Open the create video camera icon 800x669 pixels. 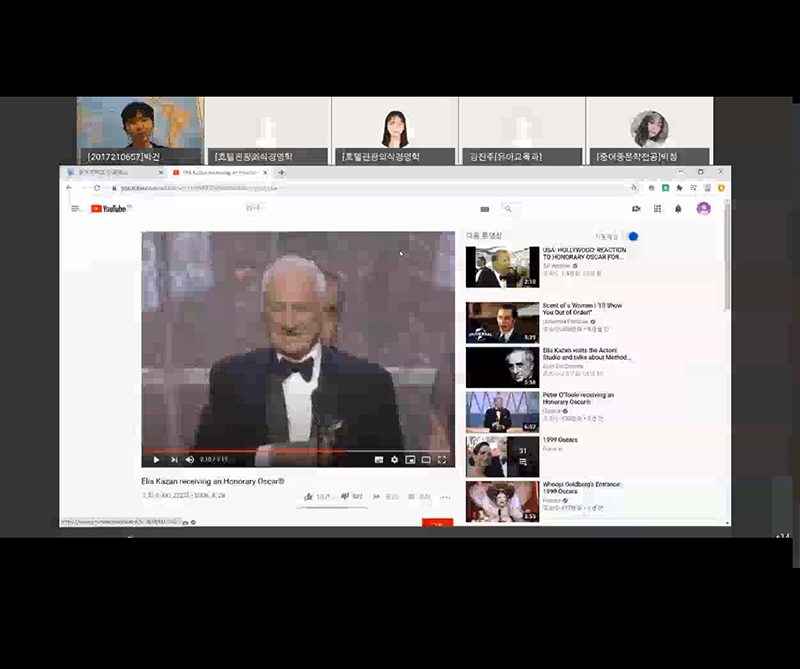(636, 209)
